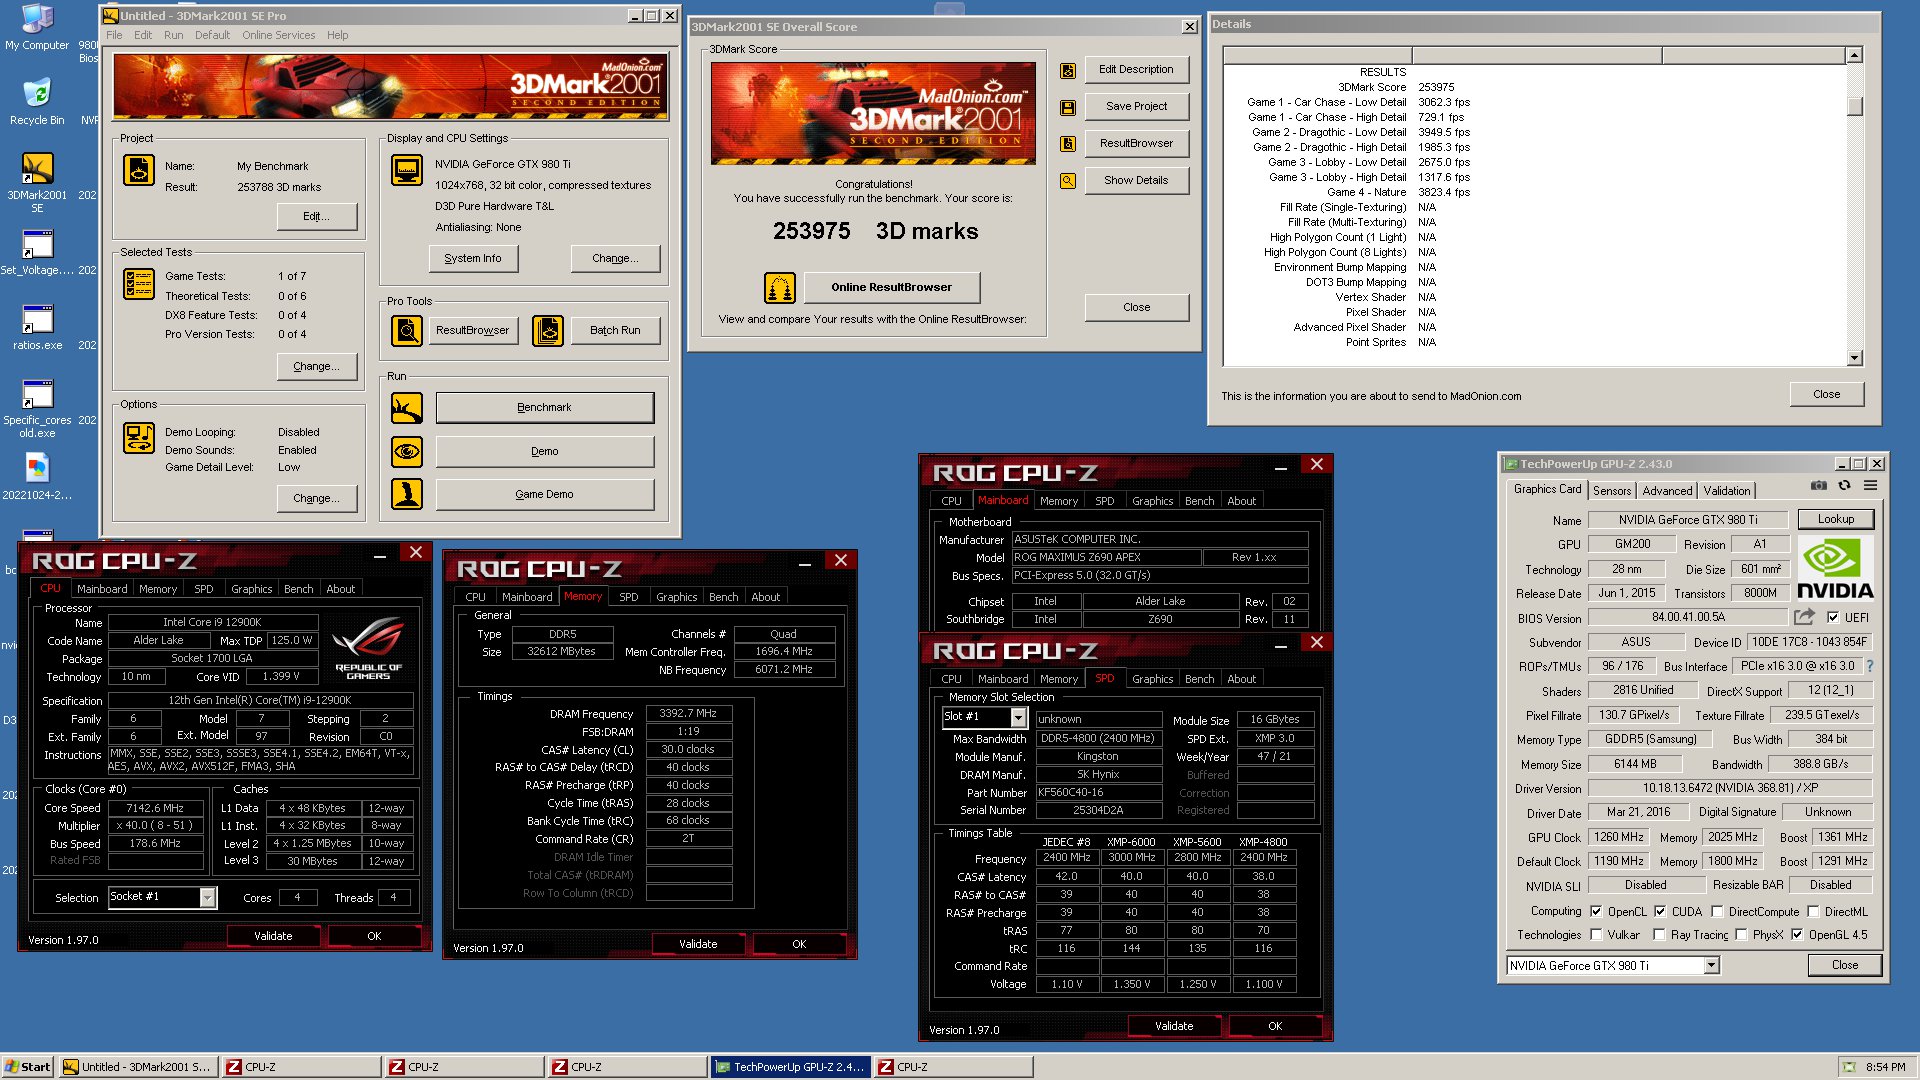Click the Display and CPU Settings monitor icon

(407, 171)
